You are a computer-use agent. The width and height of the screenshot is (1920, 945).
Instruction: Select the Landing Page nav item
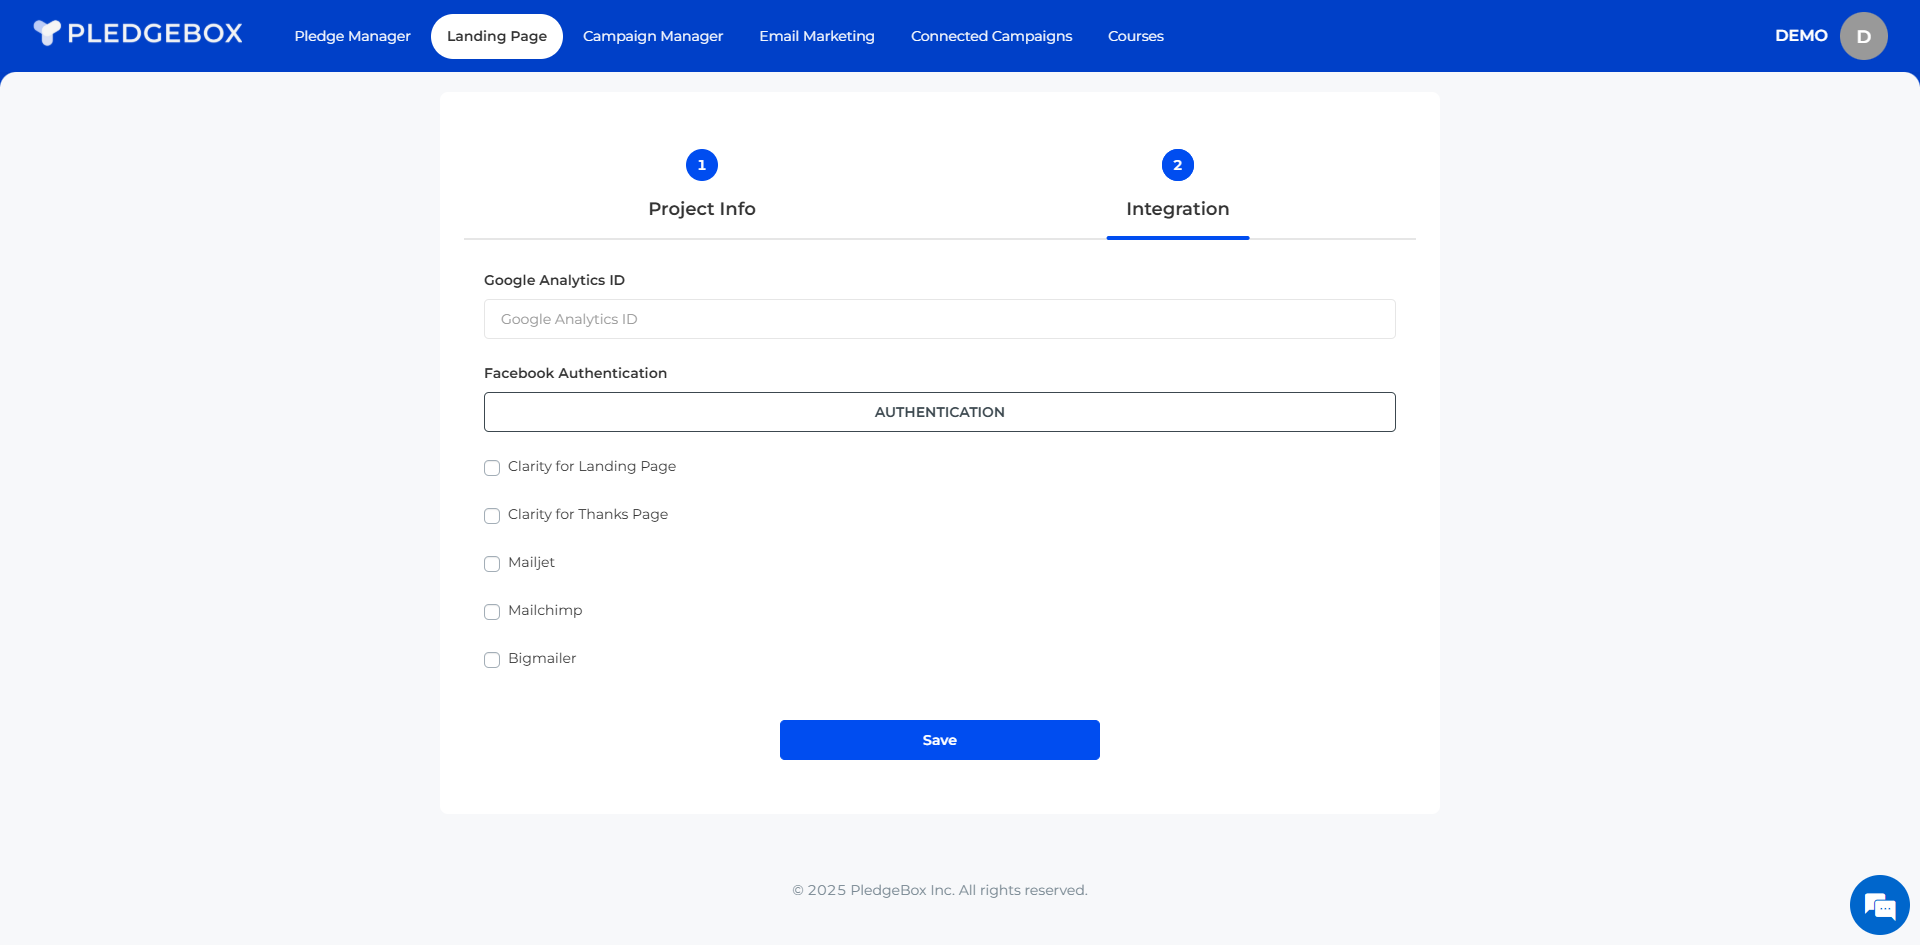[497, 36]
